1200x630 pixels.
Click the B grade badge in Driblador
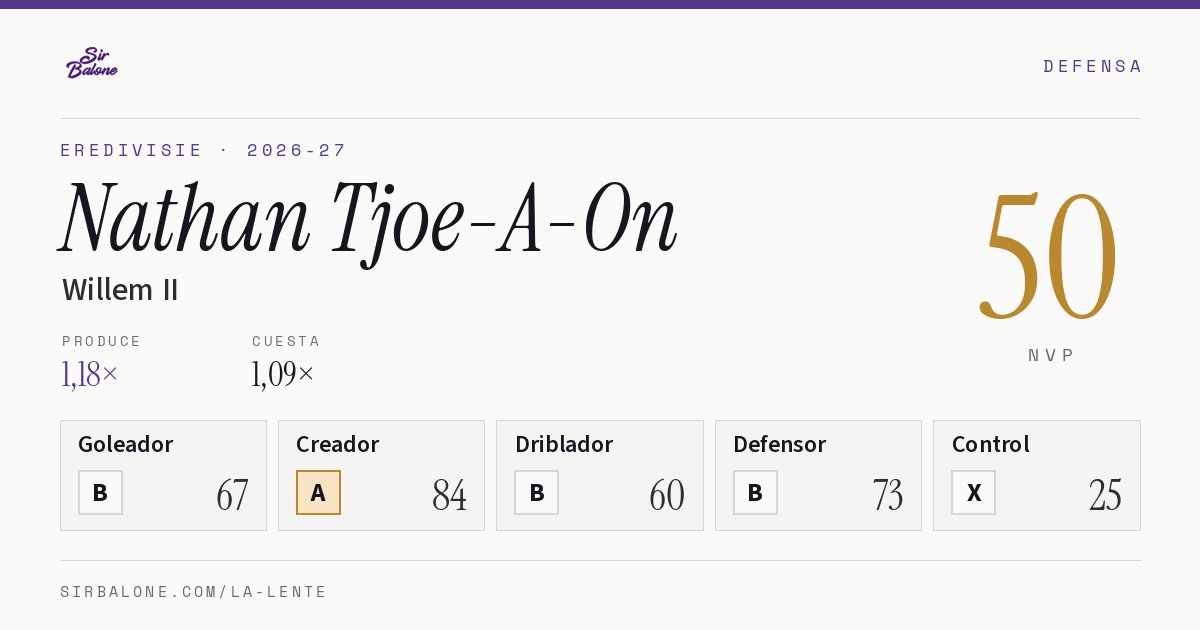[x=536, y=492]
